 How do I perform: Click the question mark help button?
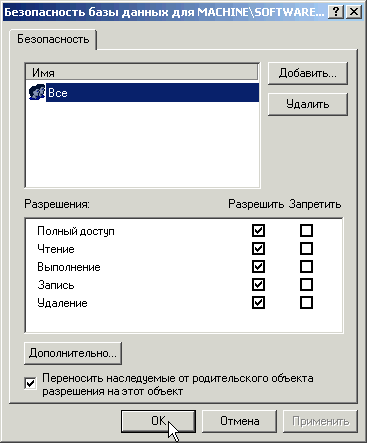pos(336,12)
